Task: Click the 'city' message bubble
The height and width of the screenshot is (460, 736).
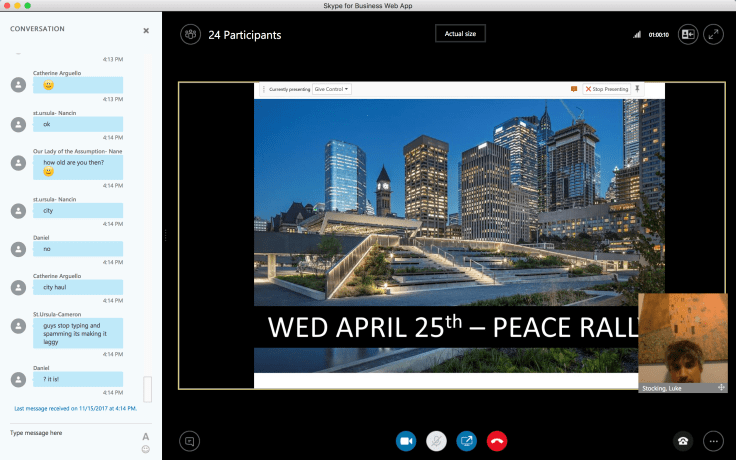Action: point(78,210)
